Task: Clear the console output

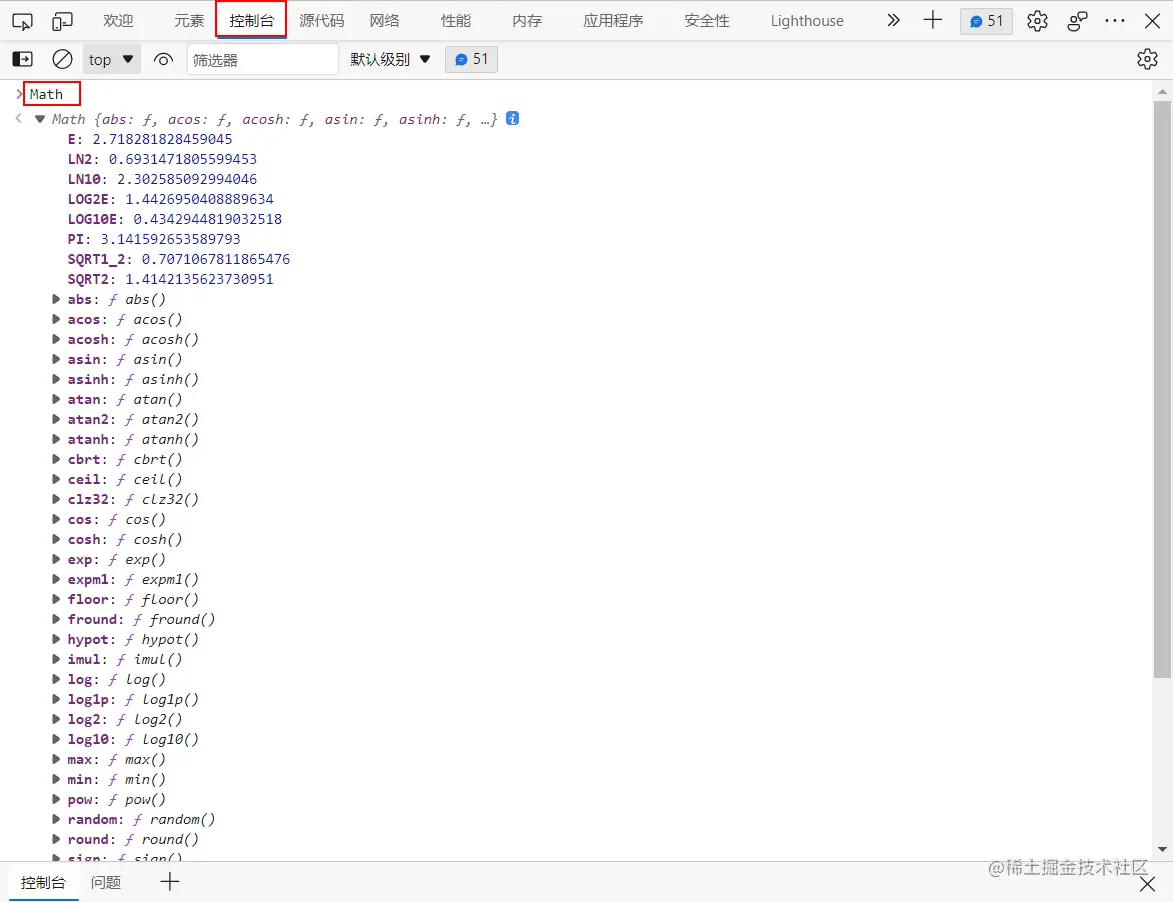Action: click(62, 59)
